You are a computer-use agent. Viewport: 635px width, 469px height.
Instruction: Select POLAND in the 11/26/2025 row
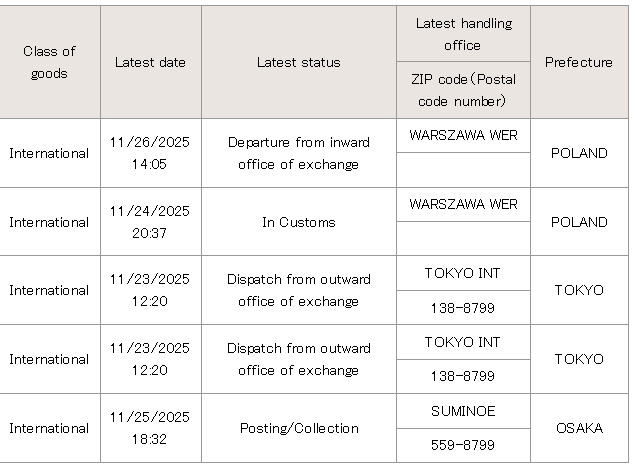coord(578,153)
